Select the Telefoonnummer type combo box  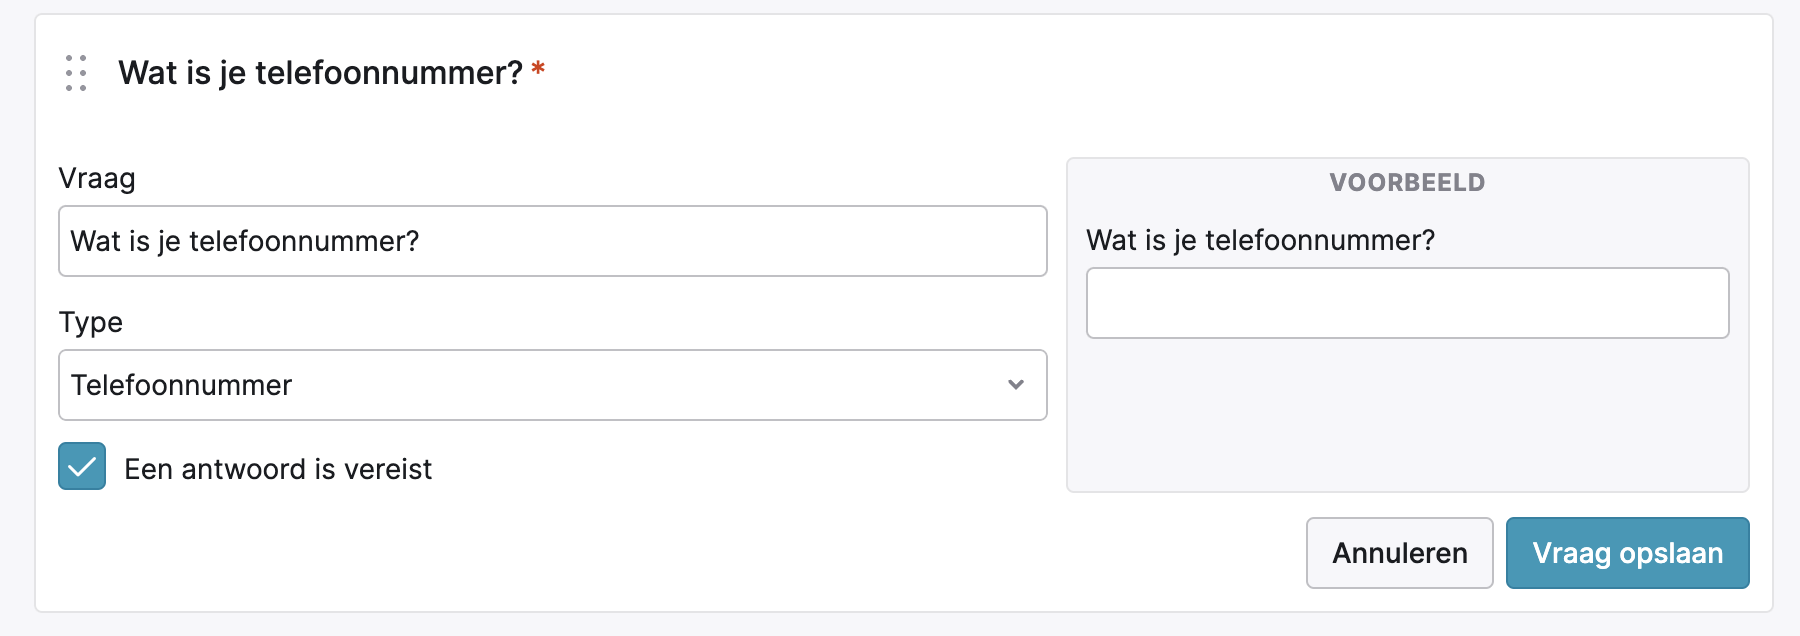coord(553,385)
